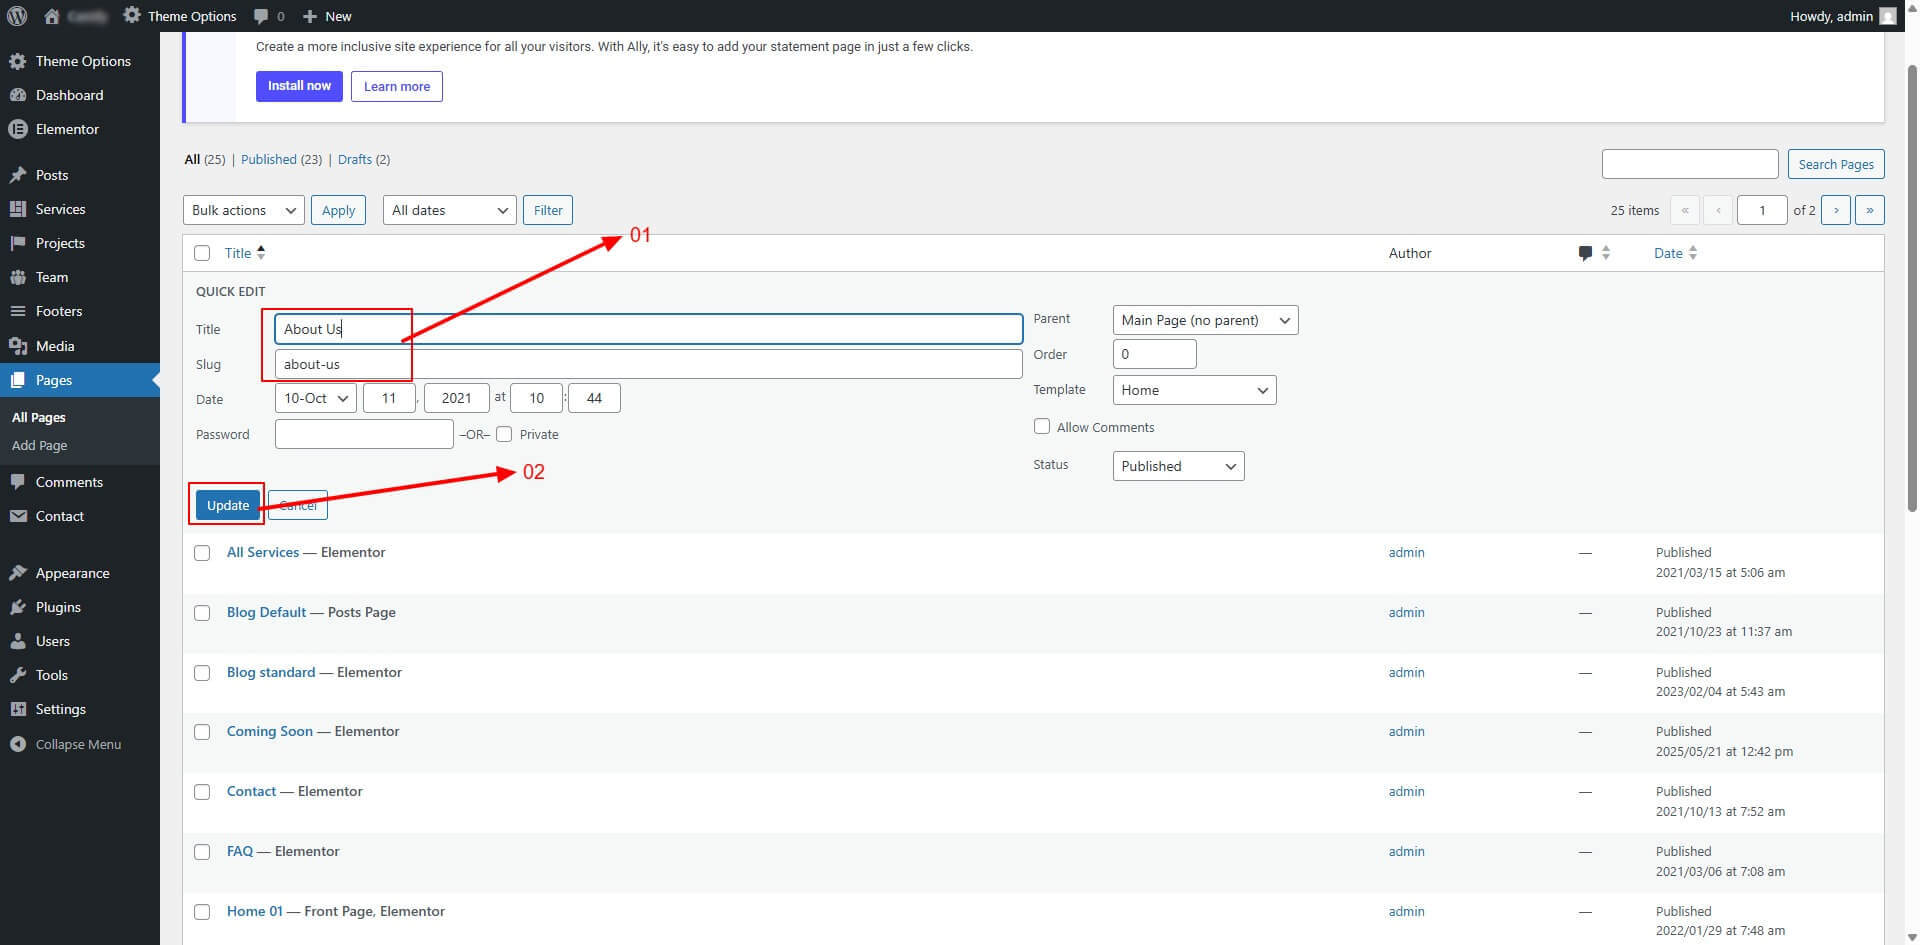Image resolution: width=1920 pixels, height=945 pixels.
Task: Open the Elementor sidebar icon
Action: (x=17, y=129)
